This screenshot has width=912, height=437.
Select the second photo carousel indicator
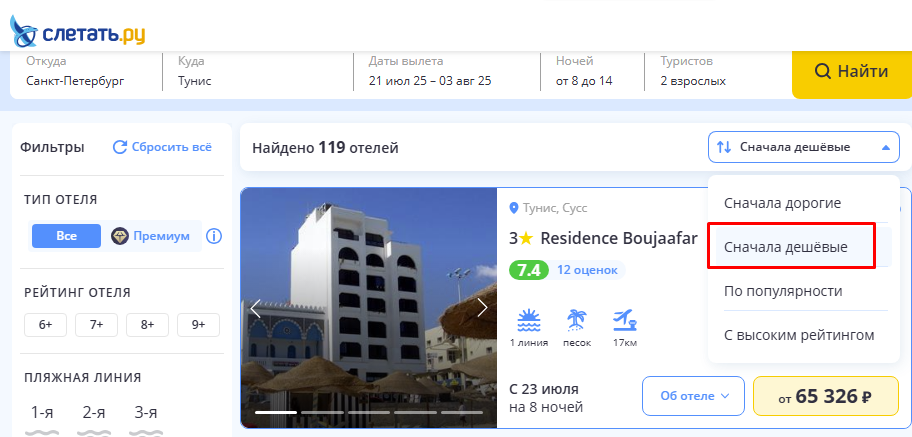point(322,413)
